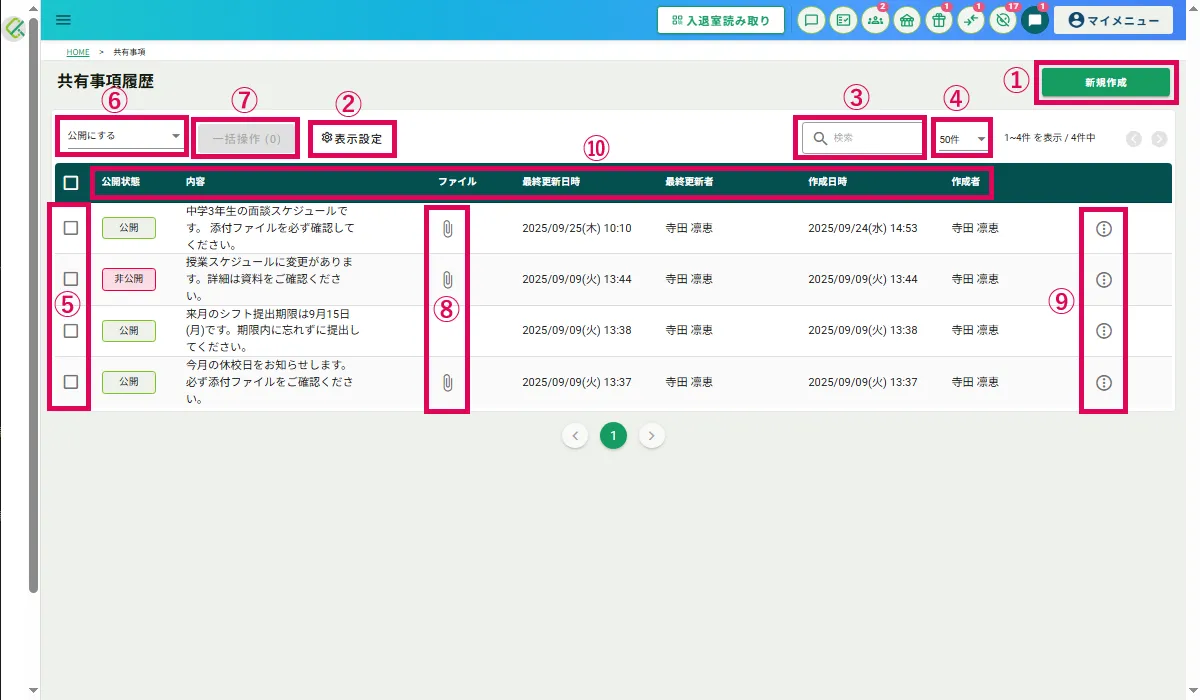The image size is (1200, 700).
Task: Open the 公開にする bulk action dropdown
Action: pos(122,135)
